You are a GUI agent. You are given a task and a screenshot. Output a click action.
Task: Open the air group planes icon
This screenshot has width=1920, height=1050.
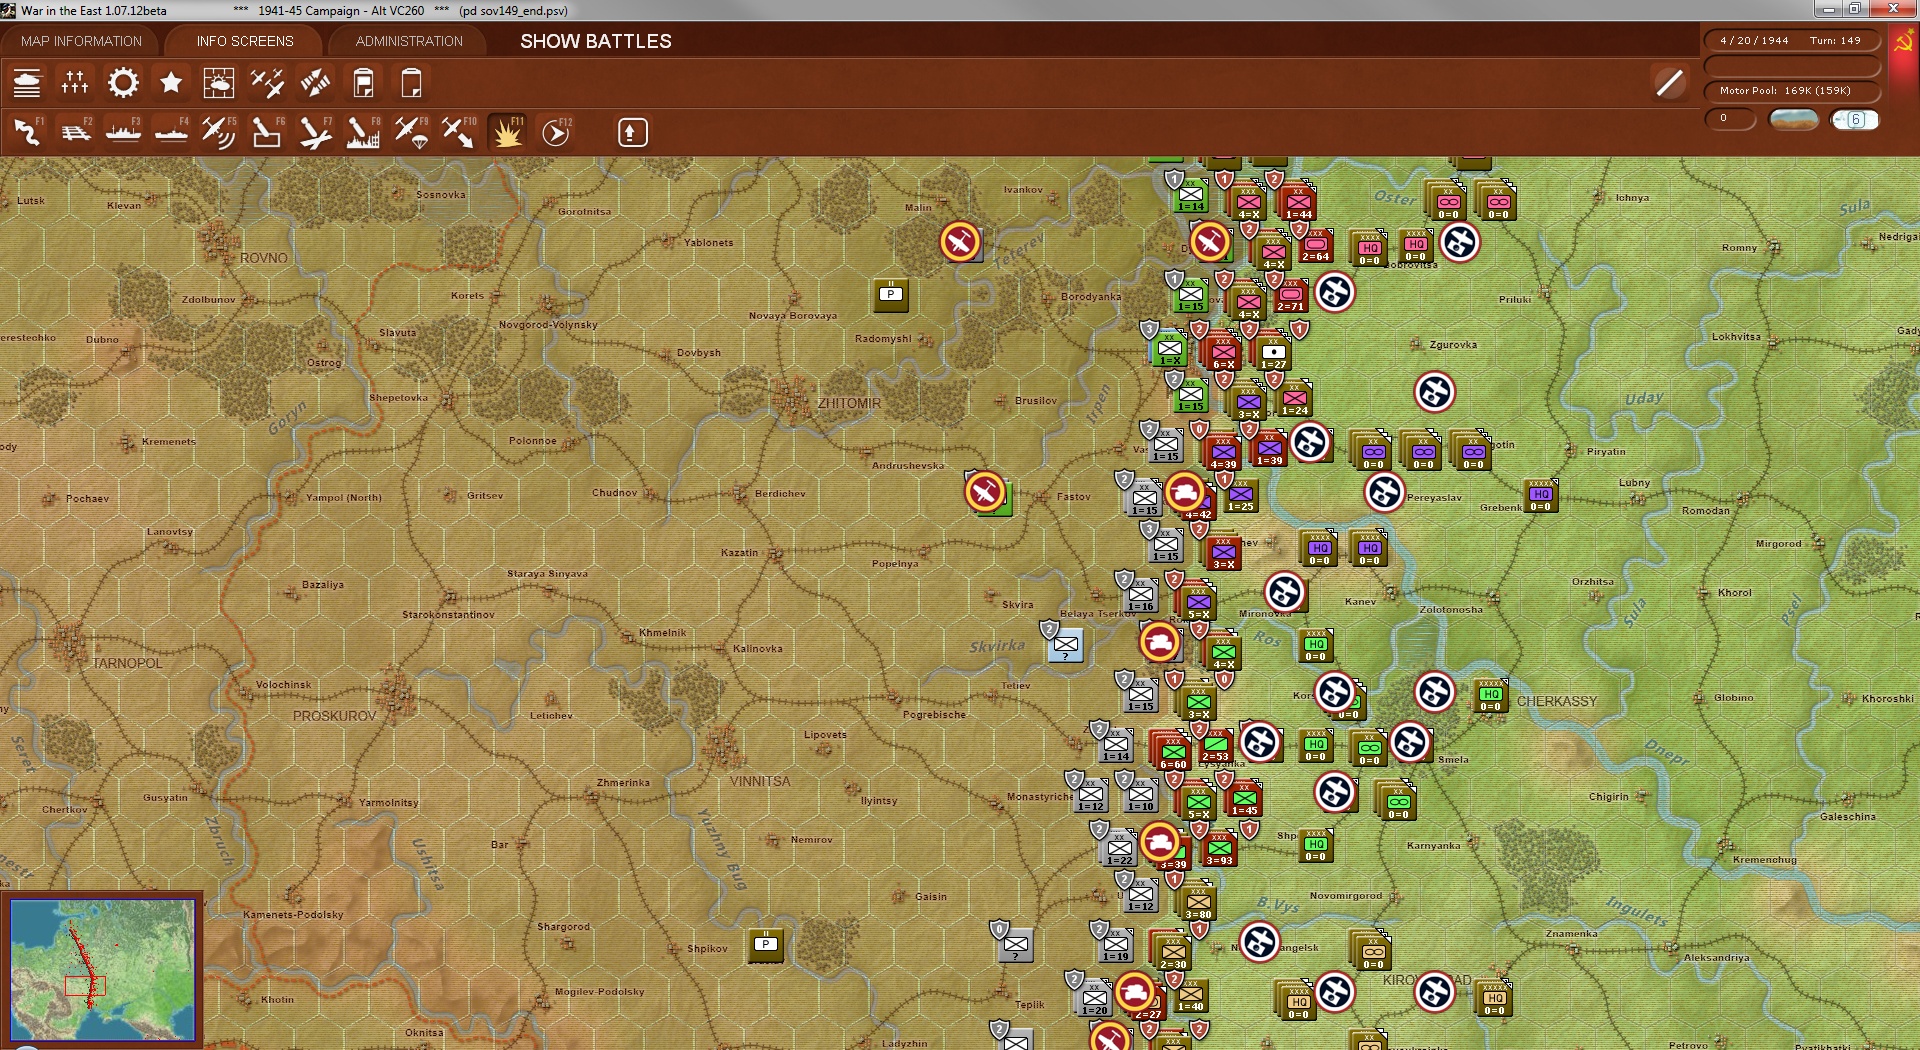pos(267,83)
